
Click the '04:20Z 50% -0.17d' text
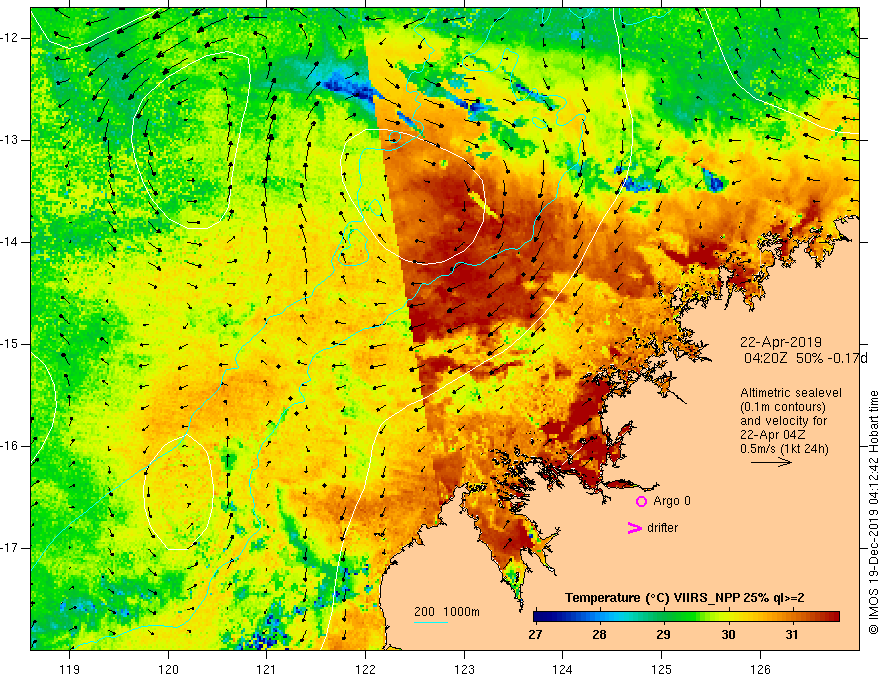point(805,358)
